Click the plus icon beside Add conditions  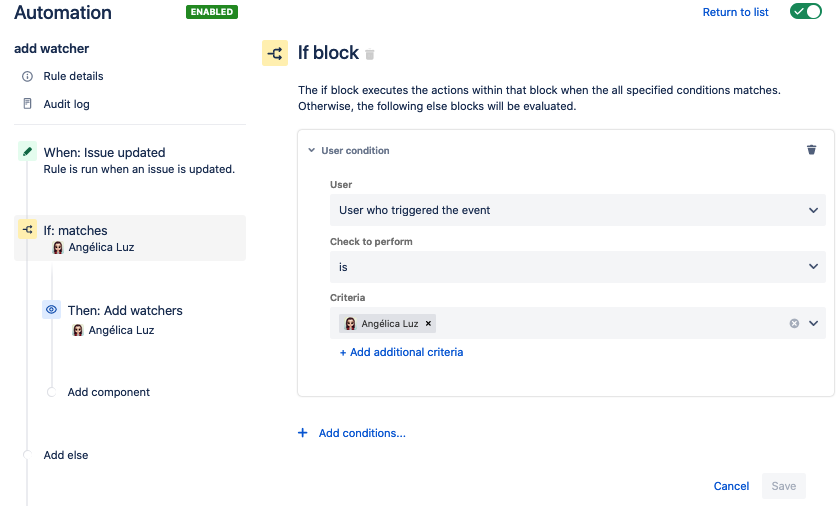tap(303, 433)
